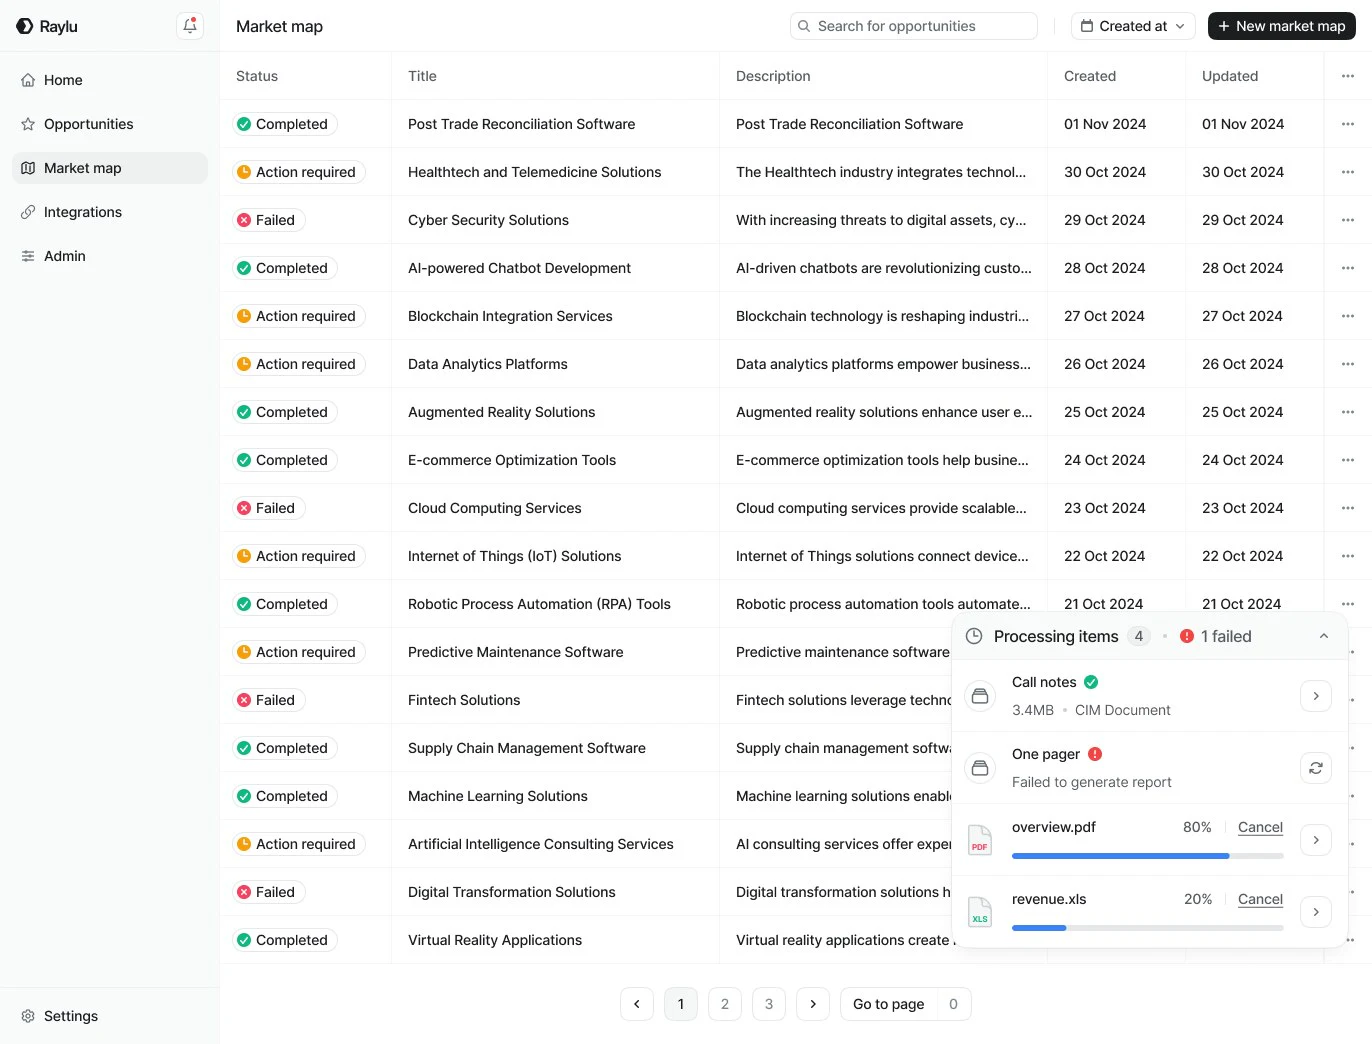Click the table header more options icon

1348,76
